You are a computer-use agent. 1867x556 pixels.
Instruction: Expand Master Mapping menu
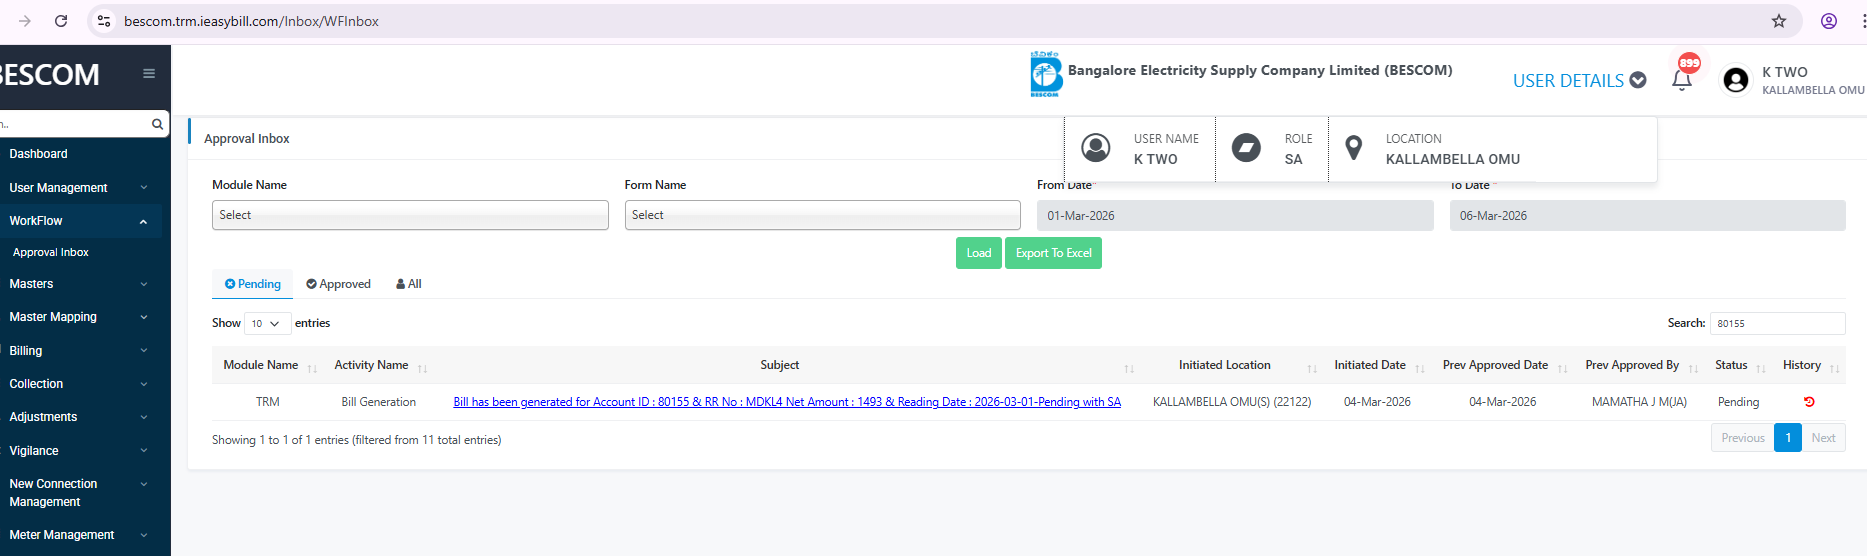[81, 317]
